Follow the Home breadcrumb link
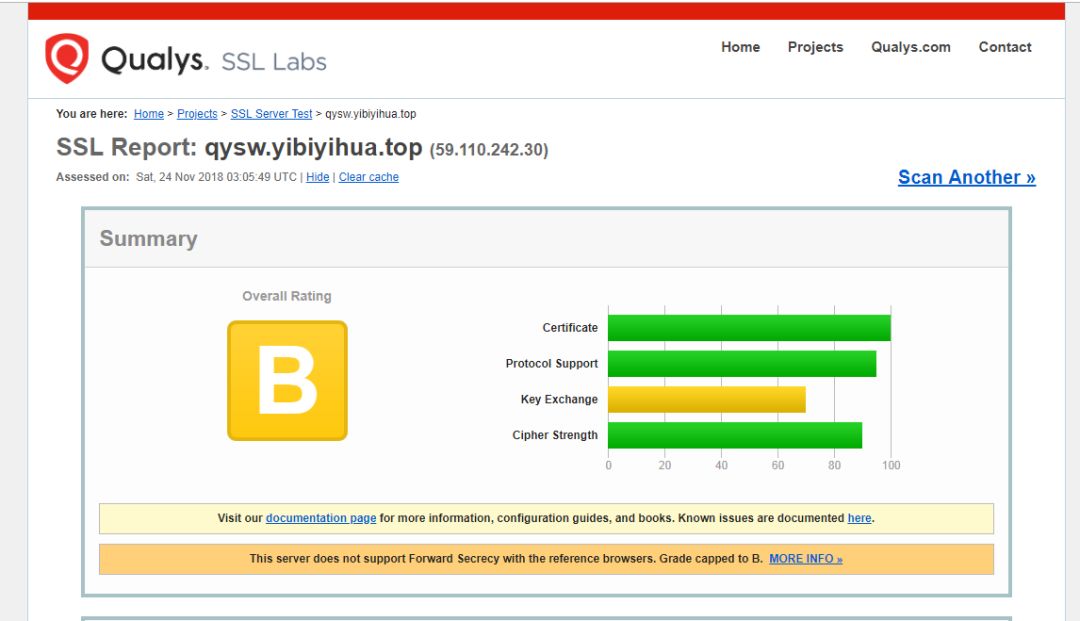This screenshot has width=1080, height=621. 149,114
